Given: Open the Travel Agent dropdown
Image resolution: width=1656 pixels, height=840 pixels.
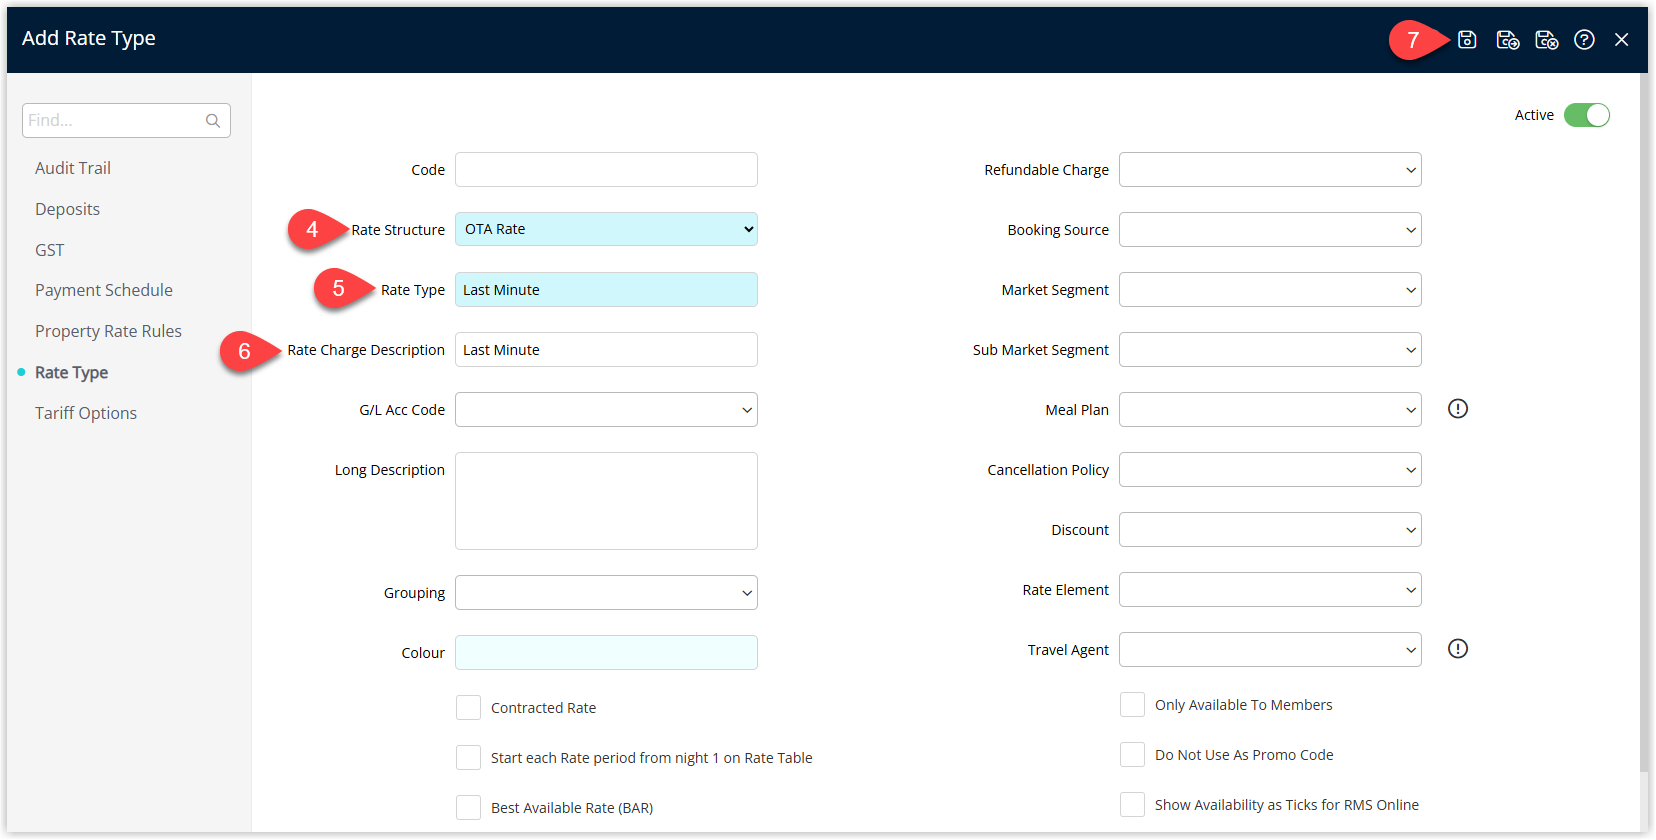Looking at the screenshot, I should [1270, 649].
